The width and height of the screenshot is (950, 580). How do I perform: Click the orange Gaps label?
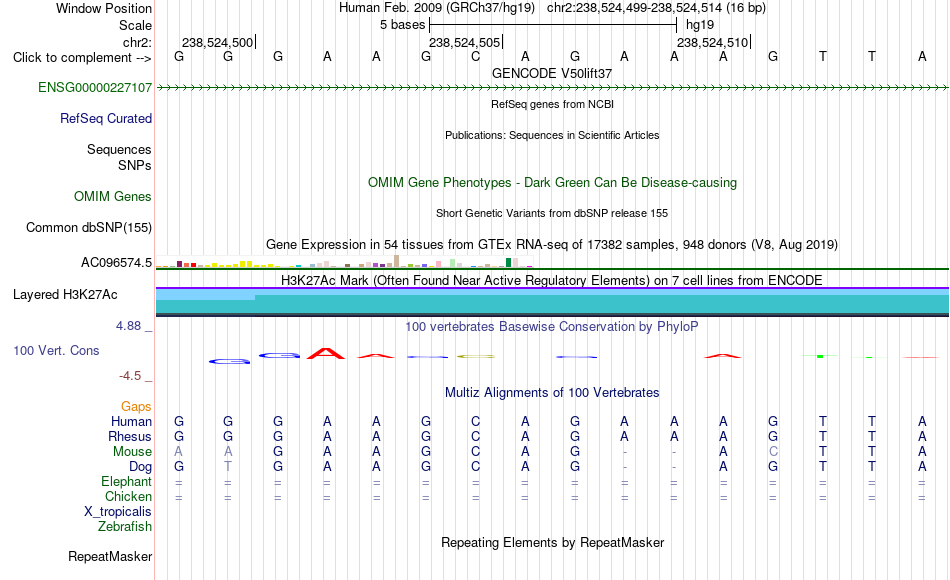(136, 406)
